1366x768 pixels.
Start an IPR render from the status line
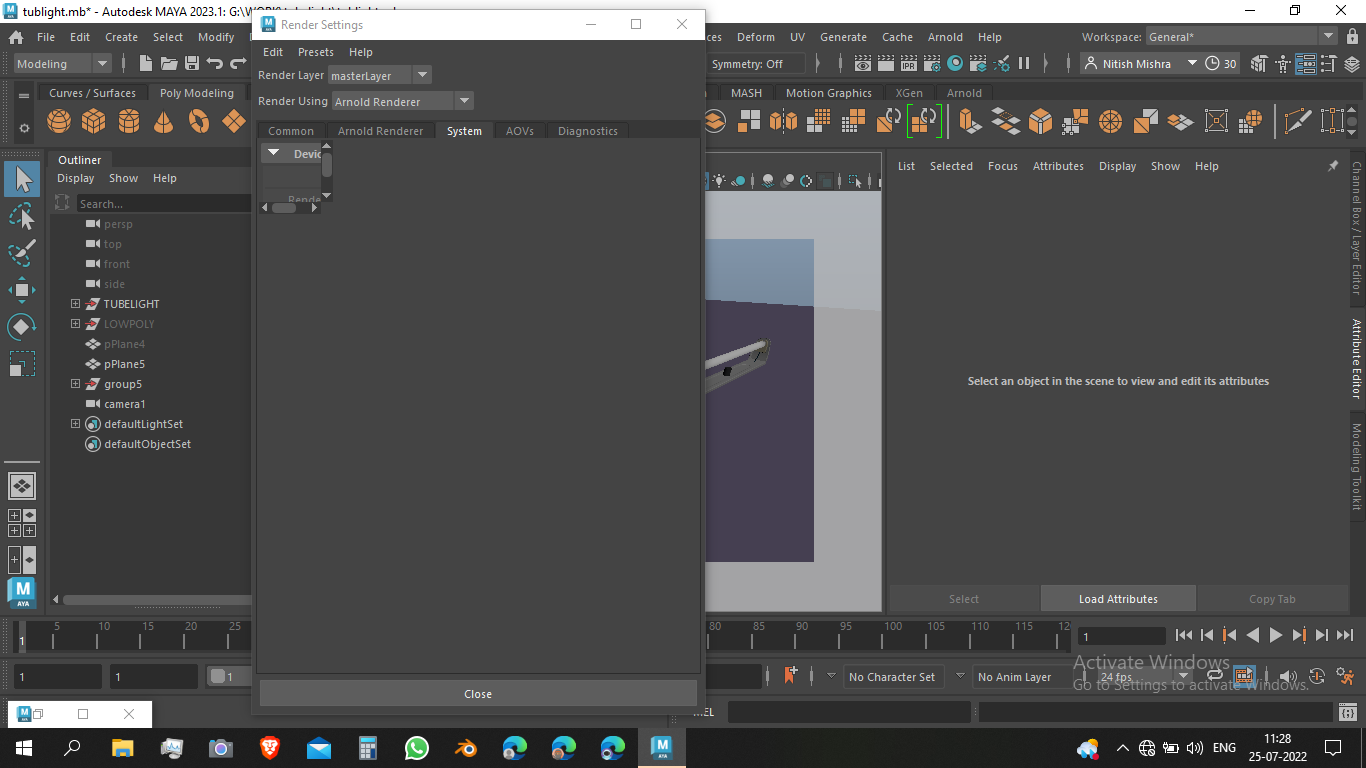(x=909, y=63)
